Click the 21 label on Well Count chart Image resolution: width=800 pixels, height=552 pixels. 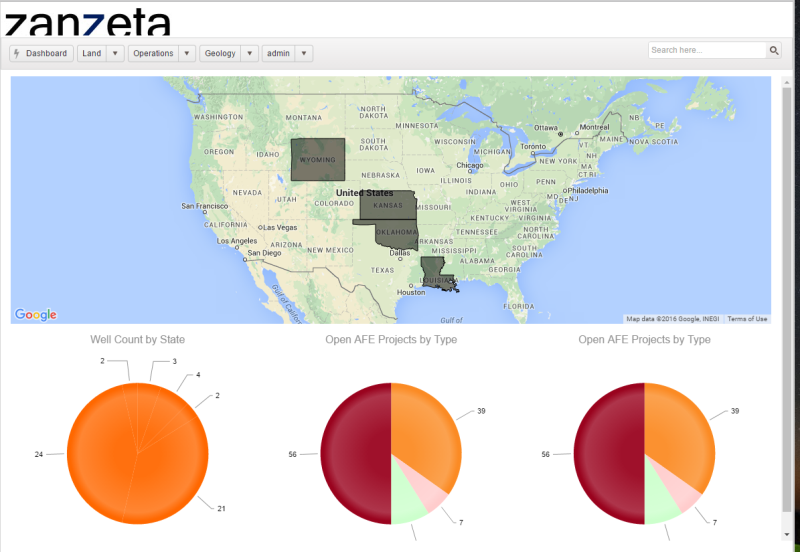click(221, 508)
